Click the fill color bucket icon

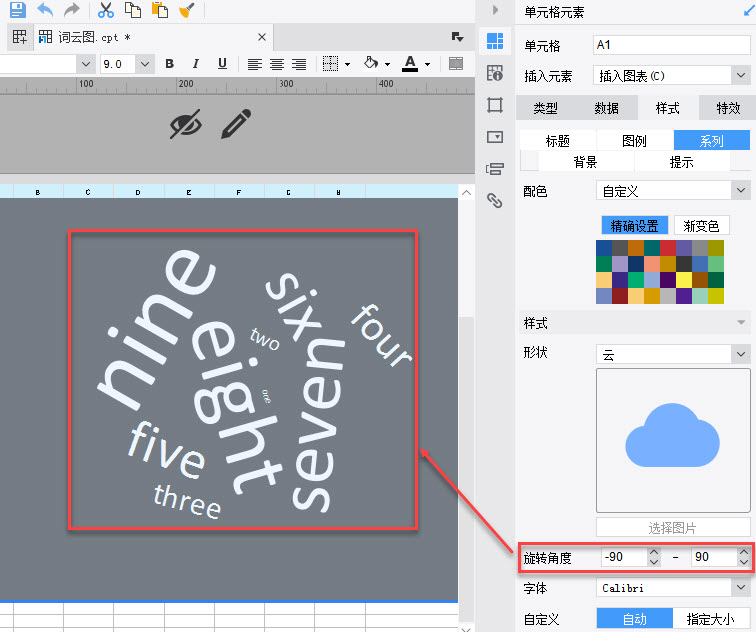[x=371, y=63]
